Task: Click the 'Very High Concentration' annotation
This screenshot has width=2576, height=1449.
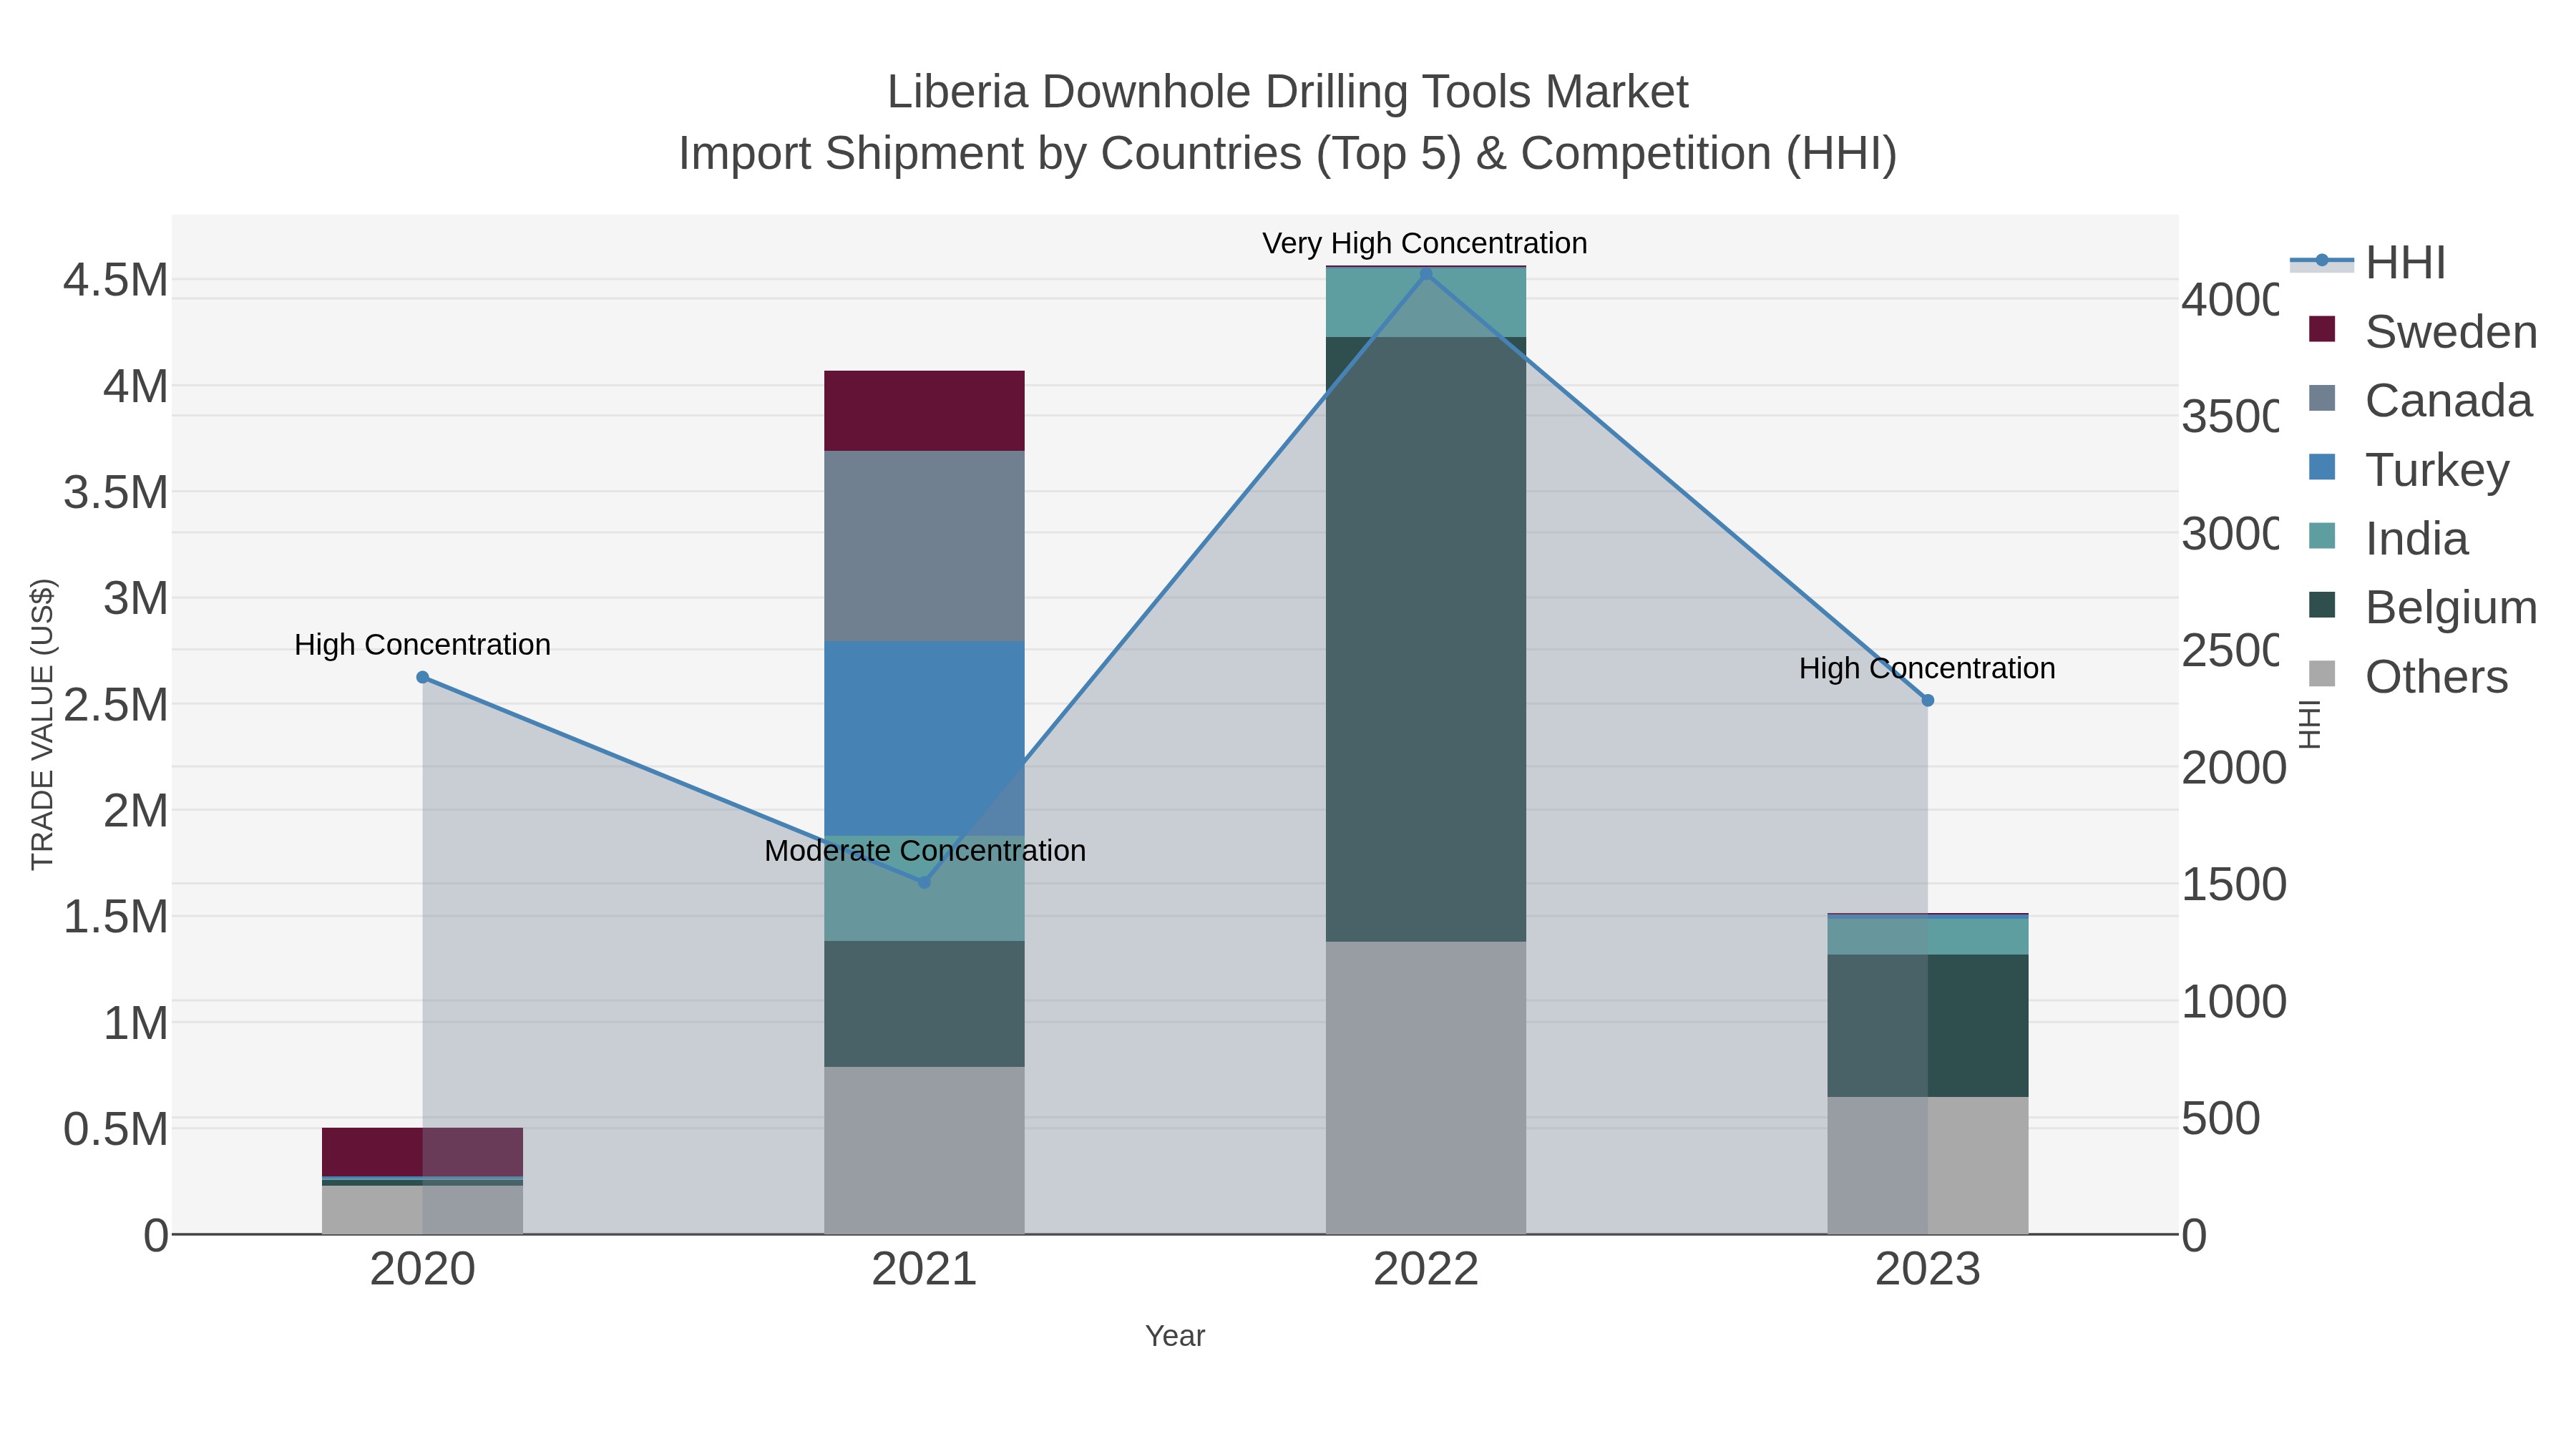Action: [1425, 243]
